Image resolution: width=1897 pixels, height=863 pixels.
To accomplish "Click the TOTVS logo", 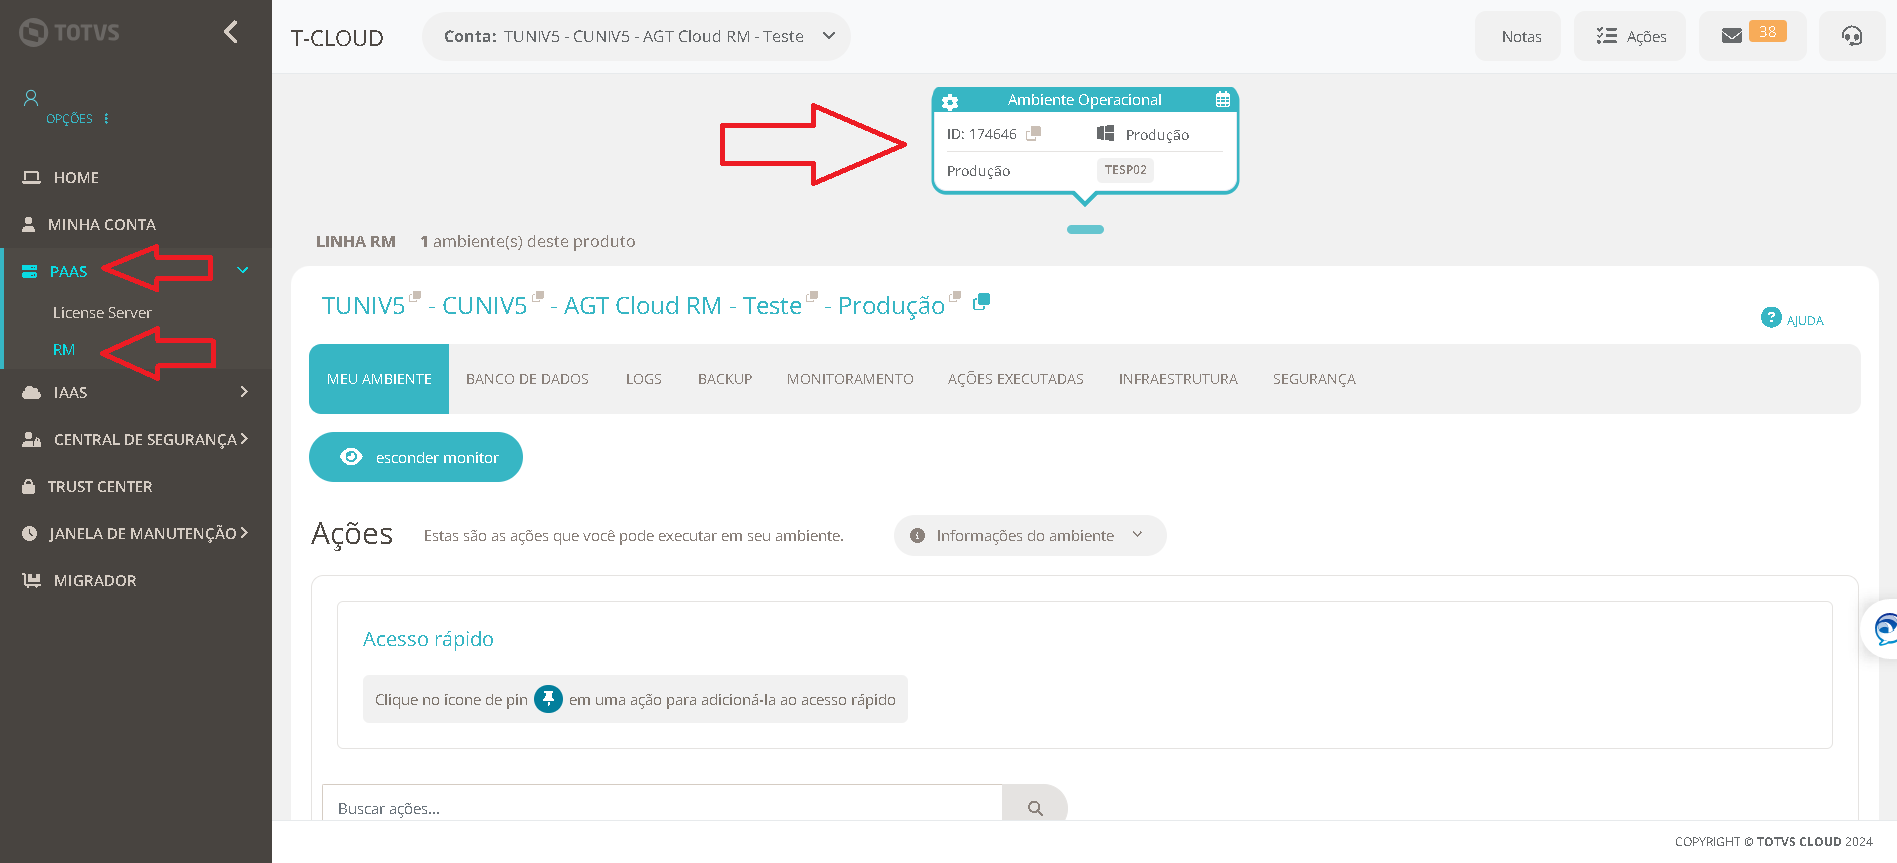I will coord(69,32).
